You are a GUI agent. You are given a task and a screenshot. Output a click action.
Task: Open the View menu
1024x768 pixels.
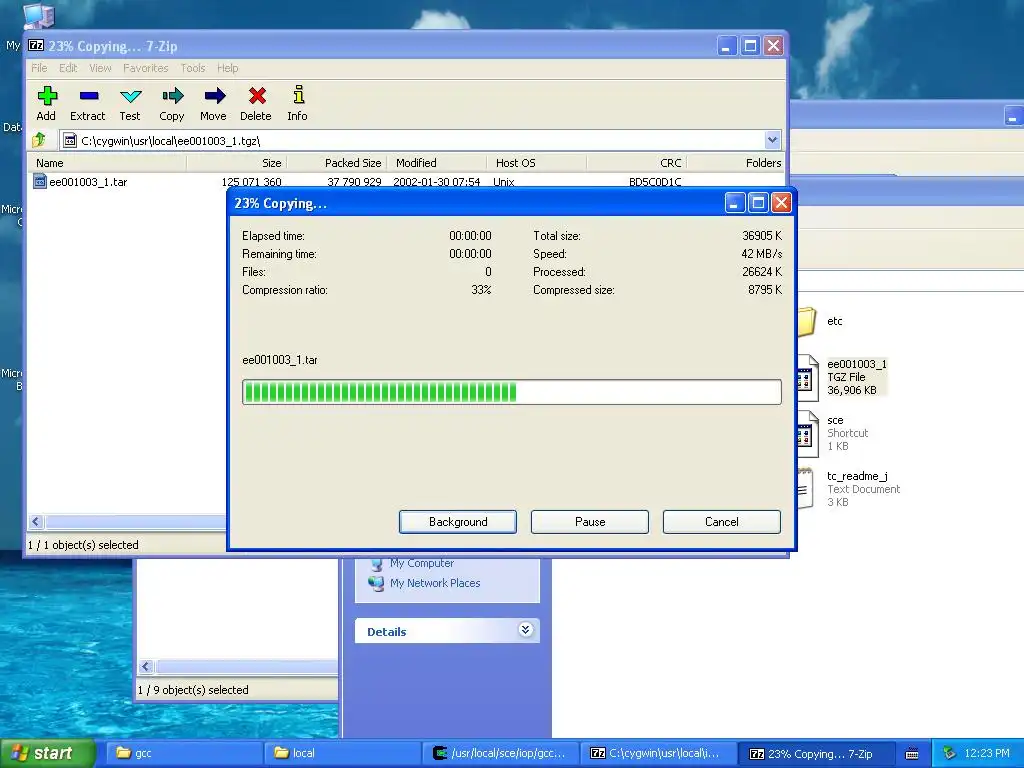pyautogui.click(x=100, y=68)
